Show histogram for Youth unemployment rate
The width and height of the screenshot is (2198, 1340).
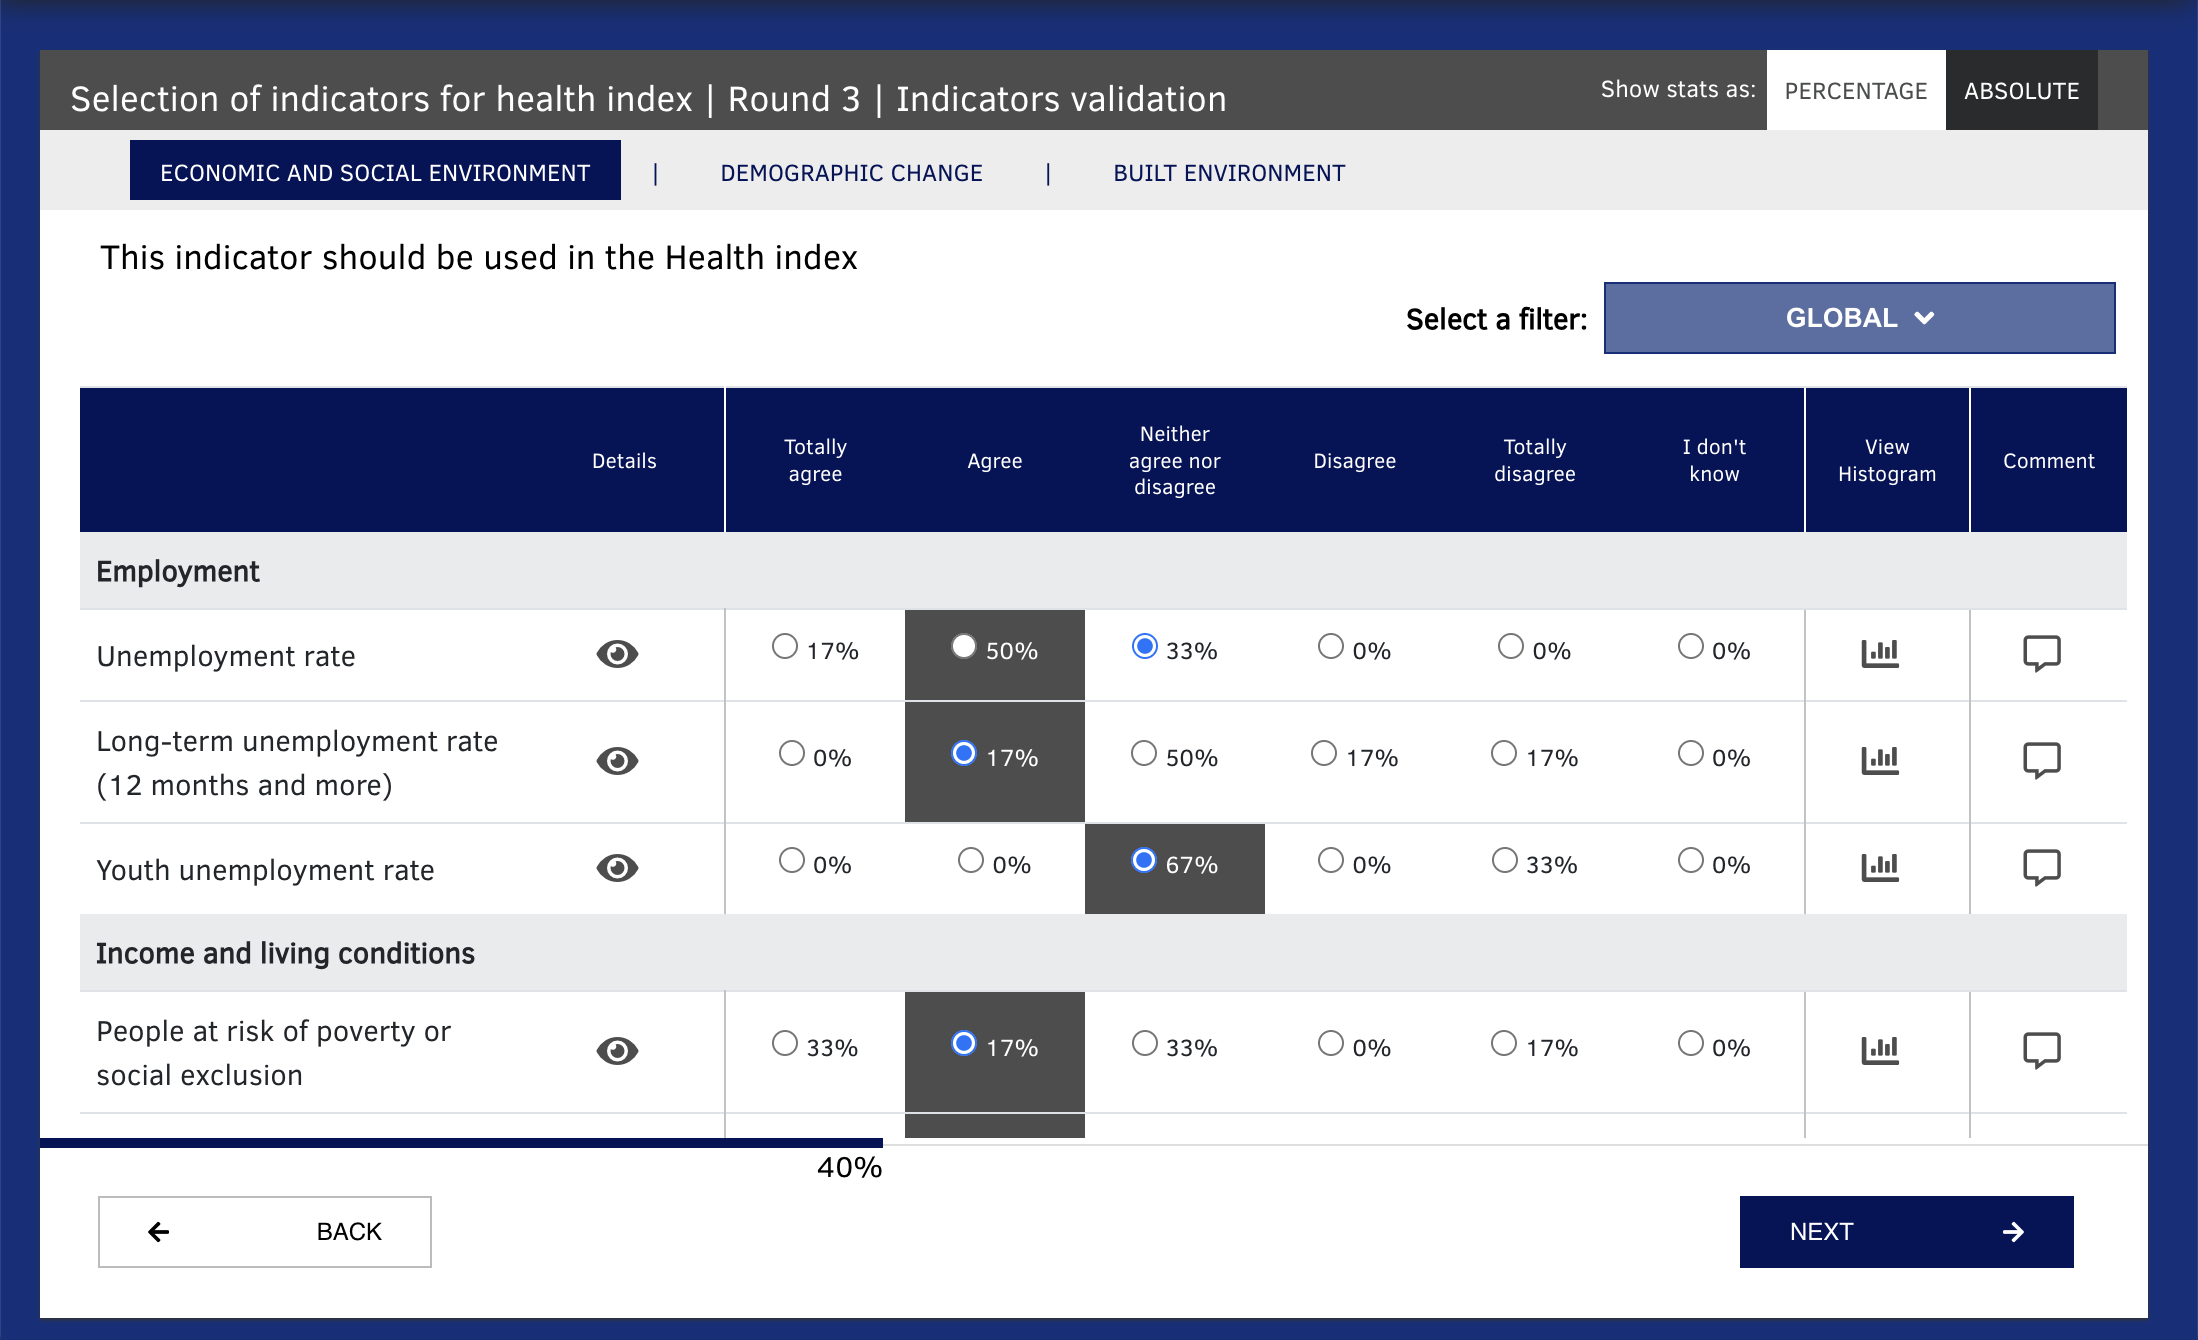click(x=1880, y=868)
